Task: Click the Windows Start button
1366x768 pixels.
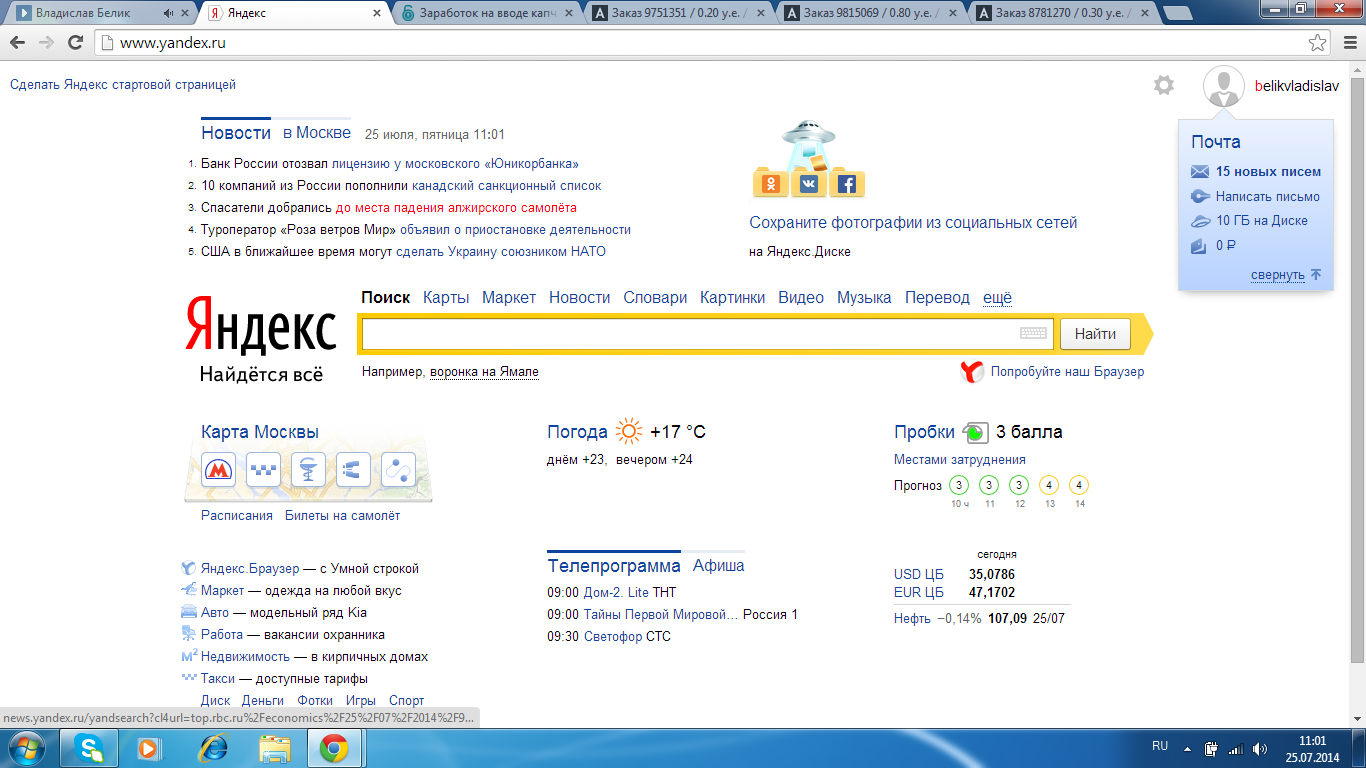Action: point(25,748)
